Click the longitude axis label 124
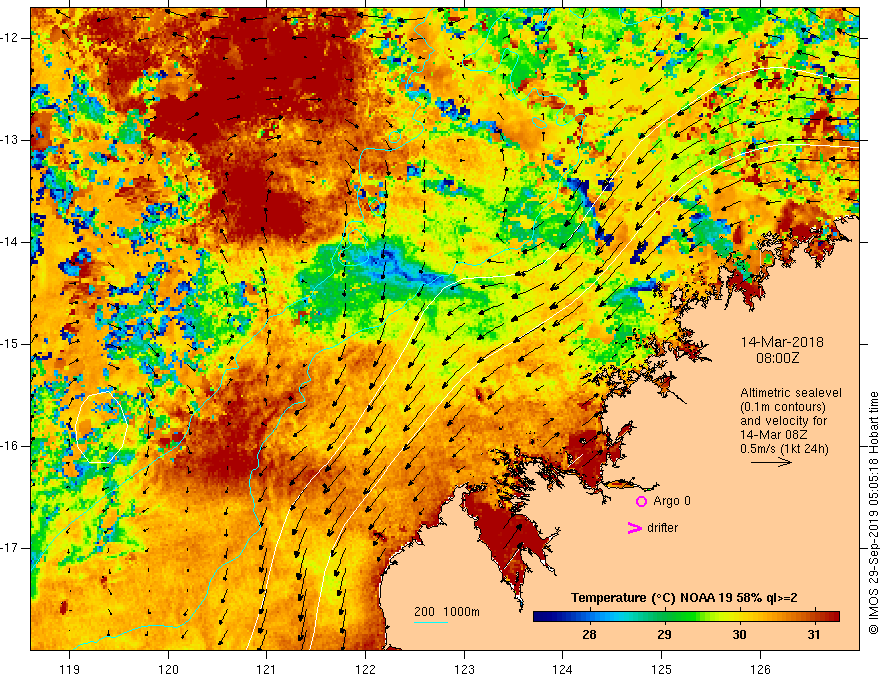The image size is (880, 680). [562, 669]
